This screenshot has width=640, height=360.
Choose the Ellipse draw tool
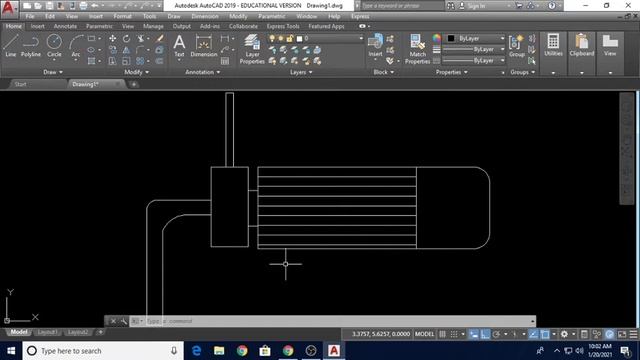(91, 50)
